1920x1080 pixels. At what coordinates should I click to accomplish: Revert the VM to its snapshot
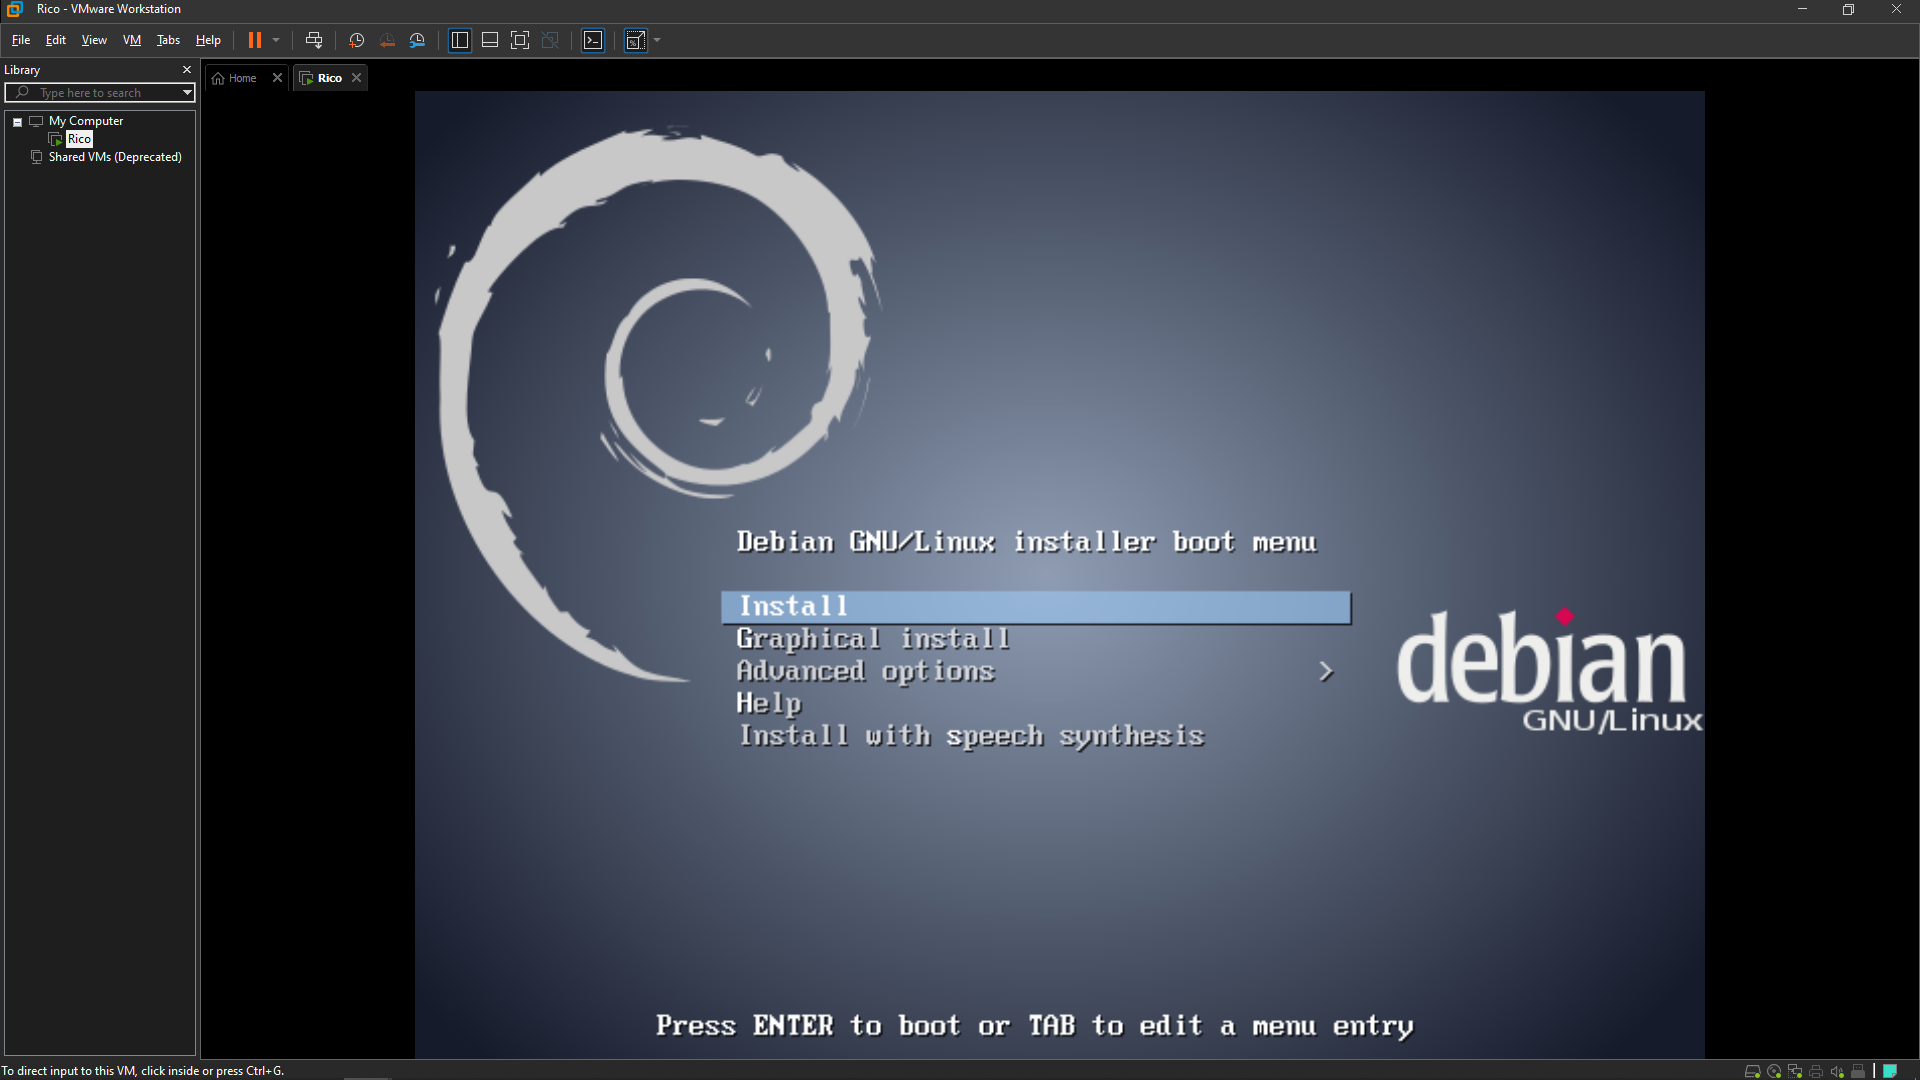387,40
